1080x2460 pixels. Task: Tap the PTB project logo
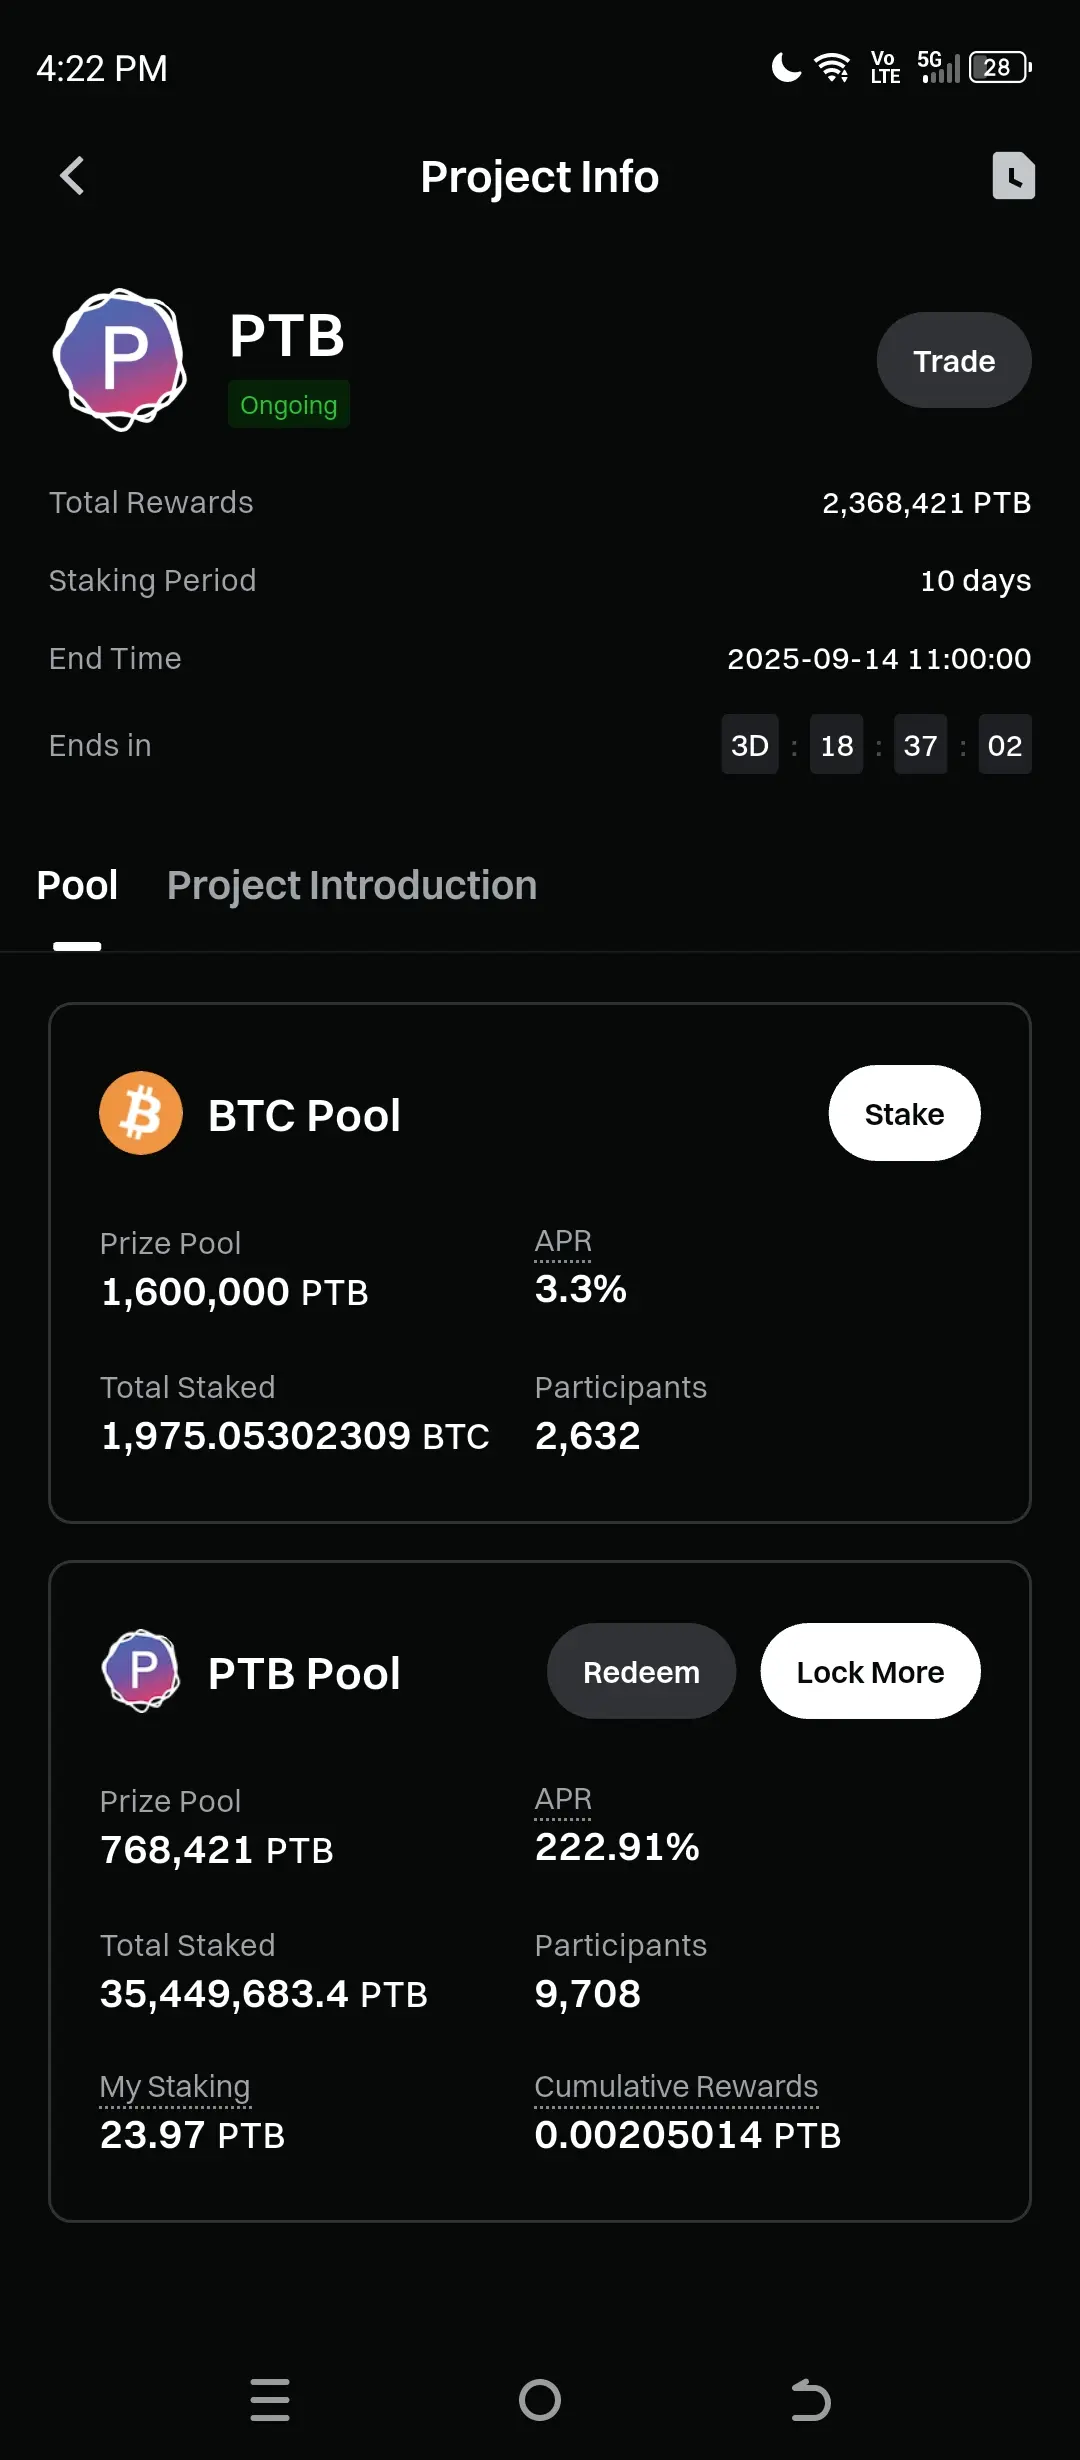click(x=120, y=360)
